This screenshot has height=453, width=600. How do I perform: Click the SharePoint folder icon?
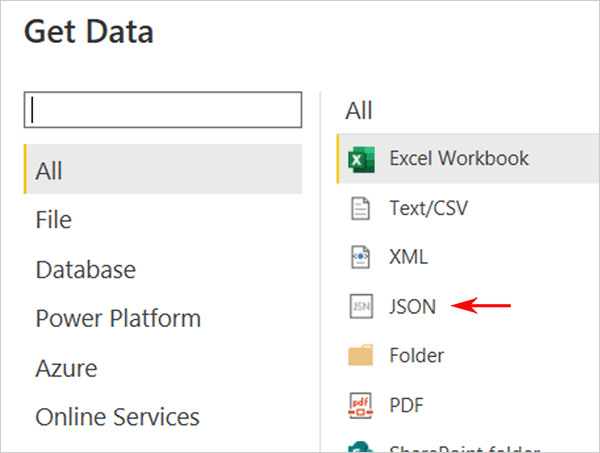(x=359, y=447)
